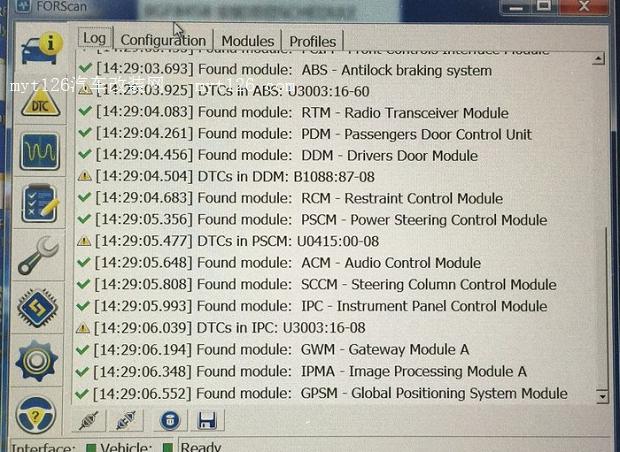This screenshot has height=452, width=620.
Task: Click the warning icon on the PSCM DTC line
Action: [84, 241]
